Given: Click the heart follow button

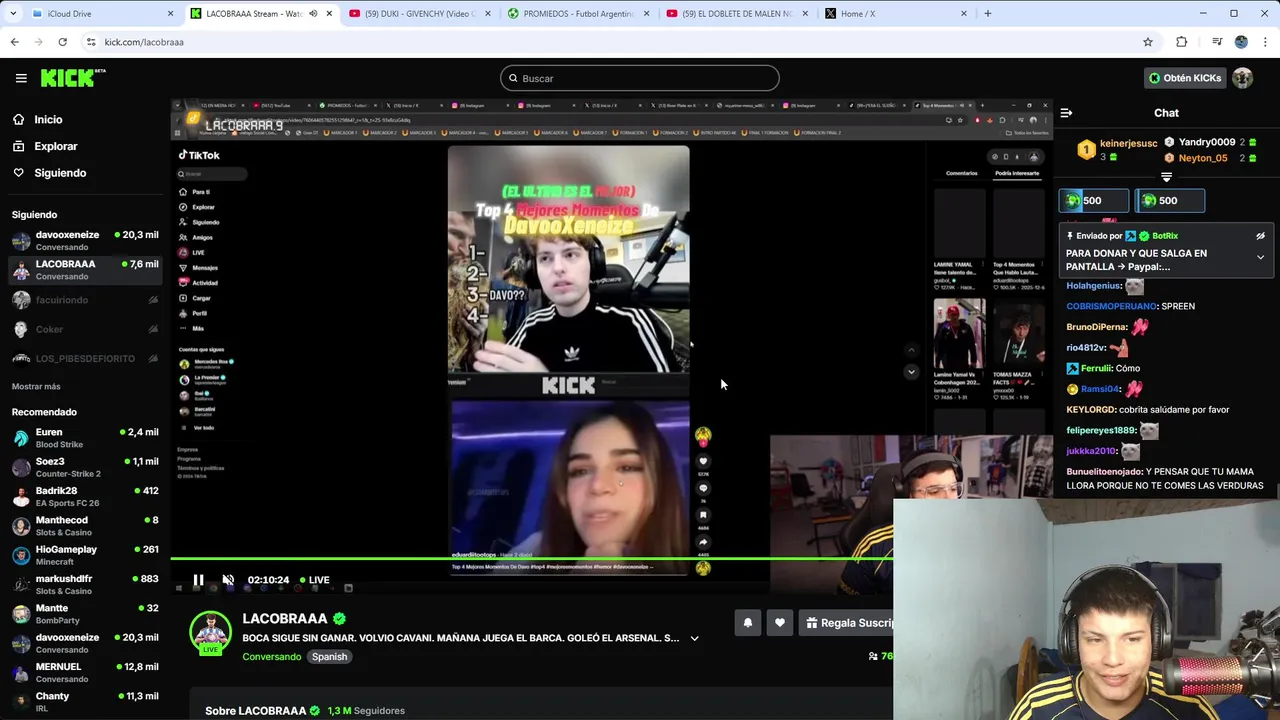Looking at the screenshot, I should click(780, 623).
